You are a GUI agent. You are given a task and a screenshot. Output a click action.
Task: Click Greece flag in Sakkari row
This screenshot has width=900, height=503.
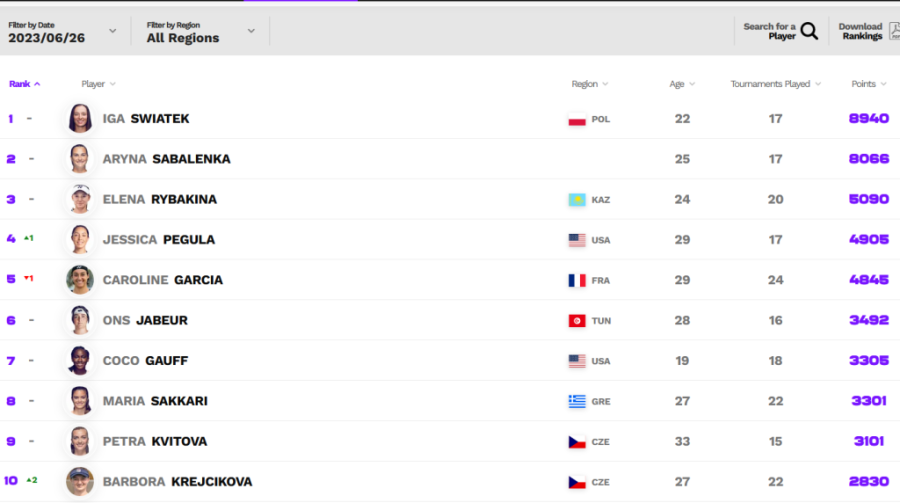pos(577,401)
